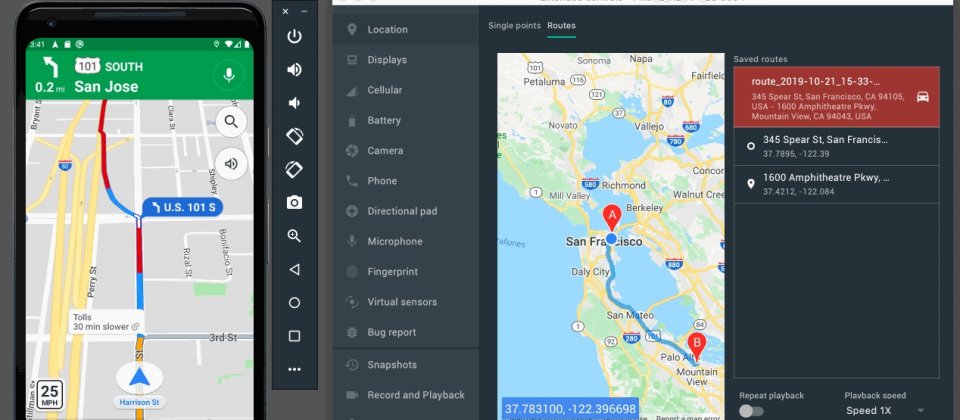Click the Saved routes heading
The image size is (960, 420).
760,59
